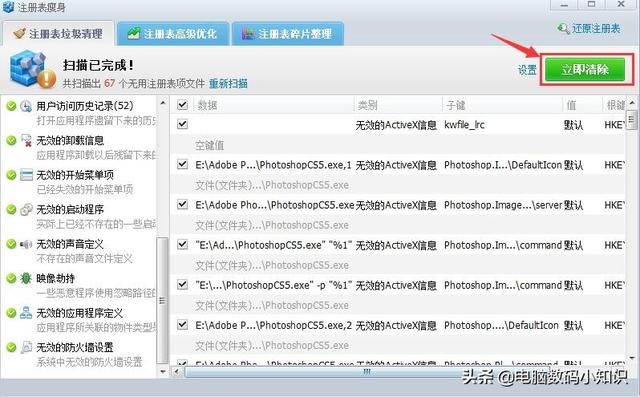The width and height of the screenshot is (640, 397).
Task: Click the broom icon on 注册表垃圾清理 tab
Action: tap(19, 33)
